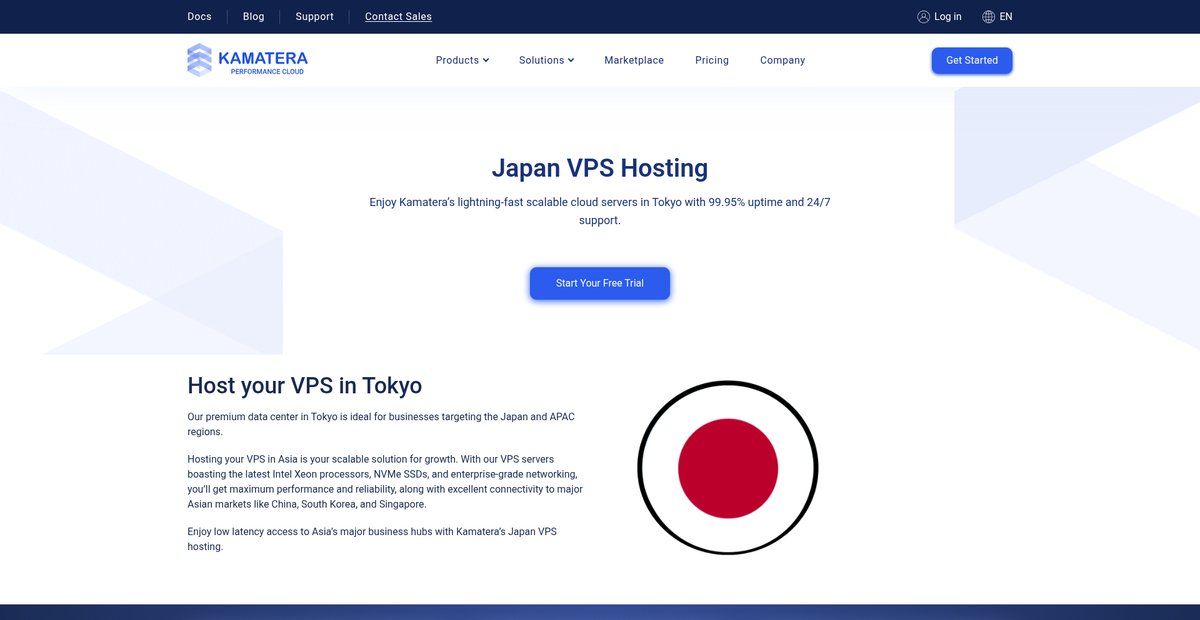Click the Japan VPS Hosting heading
Screen dimensions: 1200x620
point(600,168)
